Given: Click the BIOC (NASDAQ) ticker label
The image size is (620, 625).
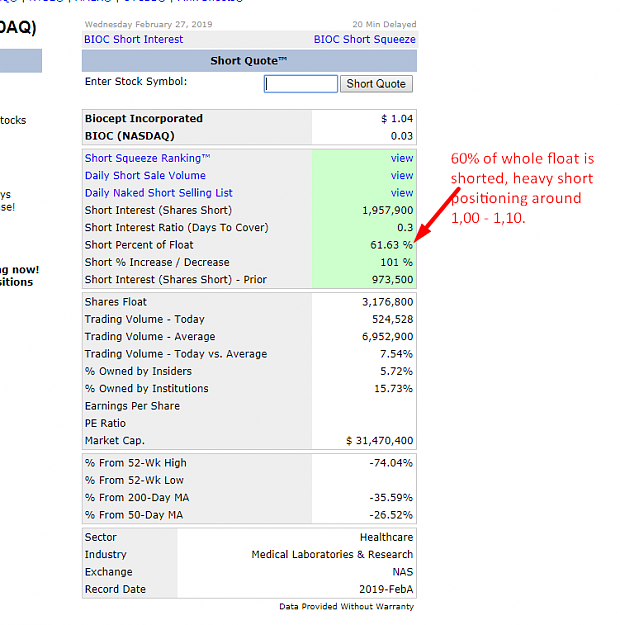Looking at the screenshot, I should (x=130, y=136).
